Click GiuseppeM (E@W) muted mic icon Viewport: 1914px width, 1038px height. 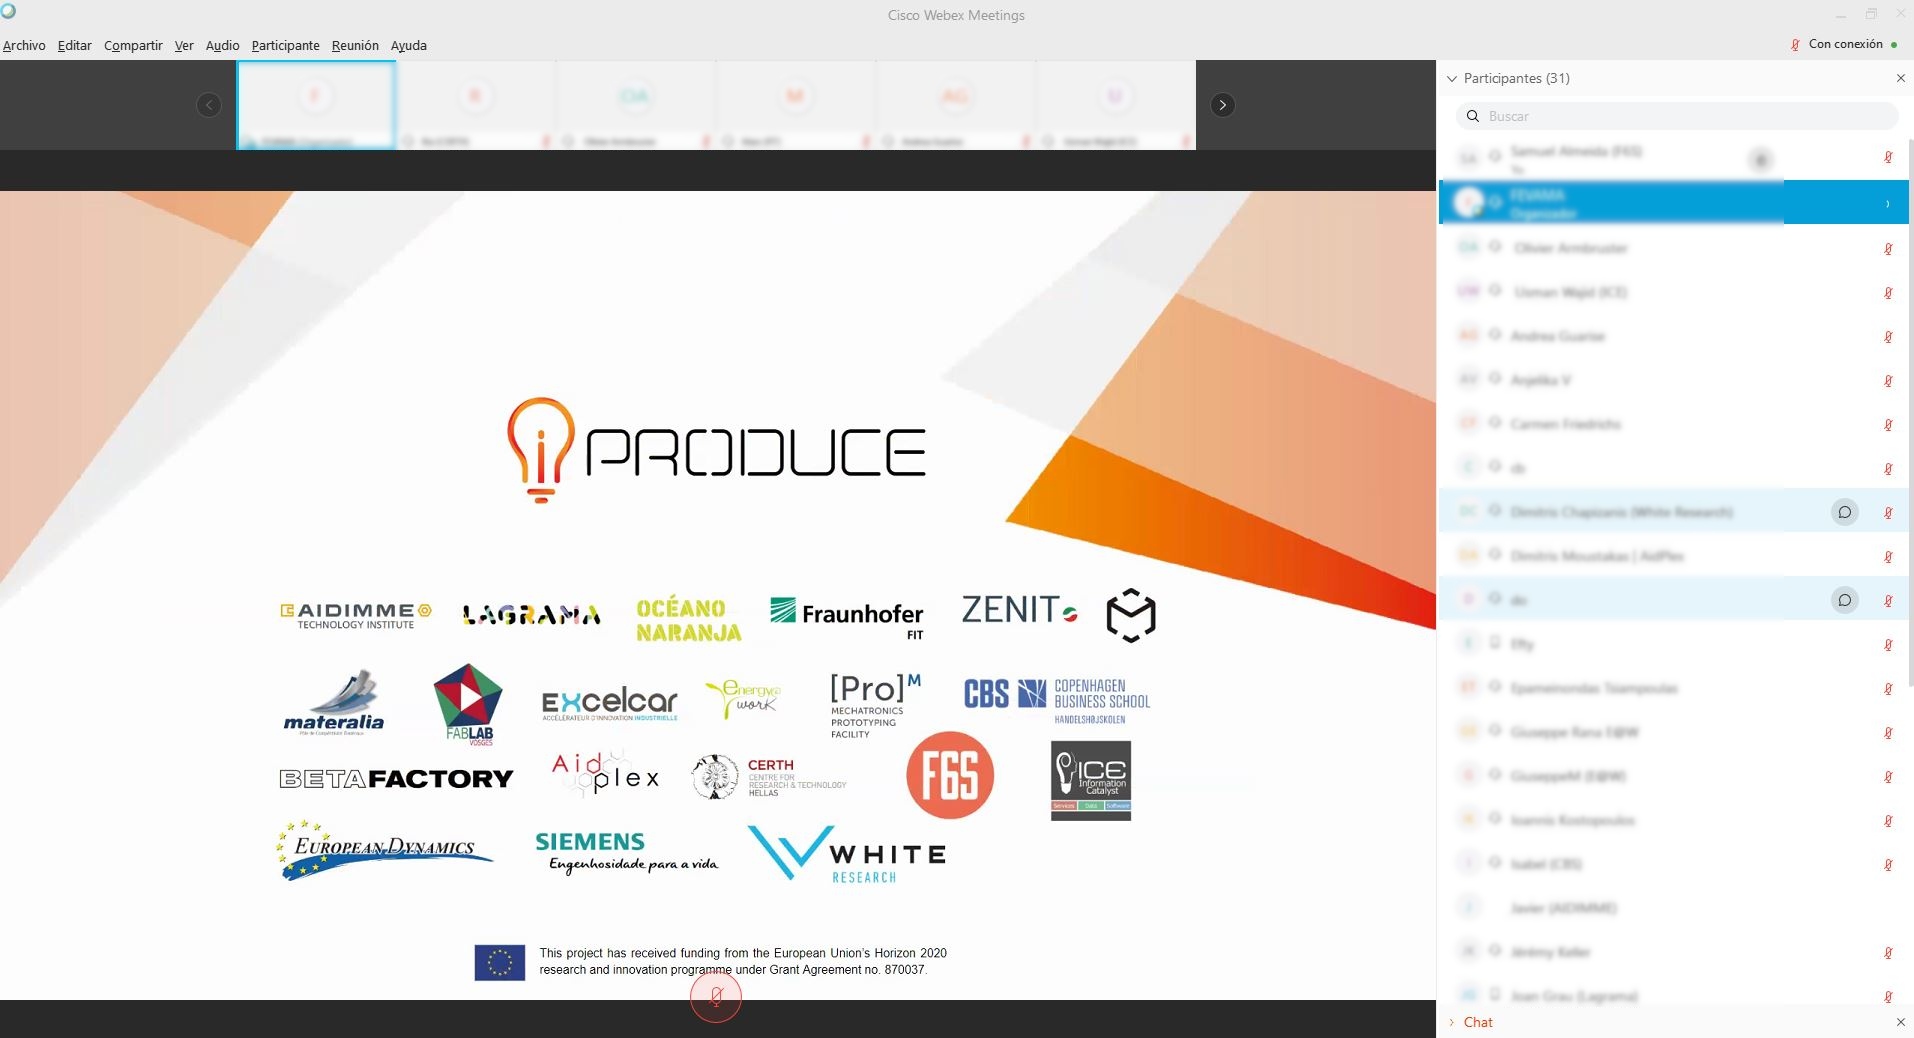click(1888, 777)
